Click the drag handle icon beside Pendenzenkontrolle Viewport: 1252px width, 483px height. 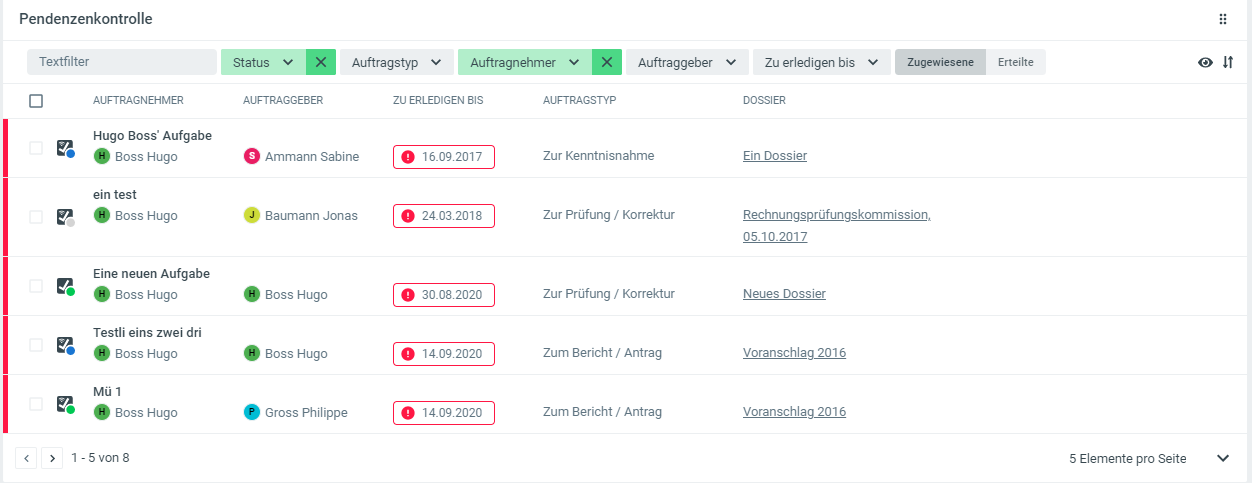1222,19
